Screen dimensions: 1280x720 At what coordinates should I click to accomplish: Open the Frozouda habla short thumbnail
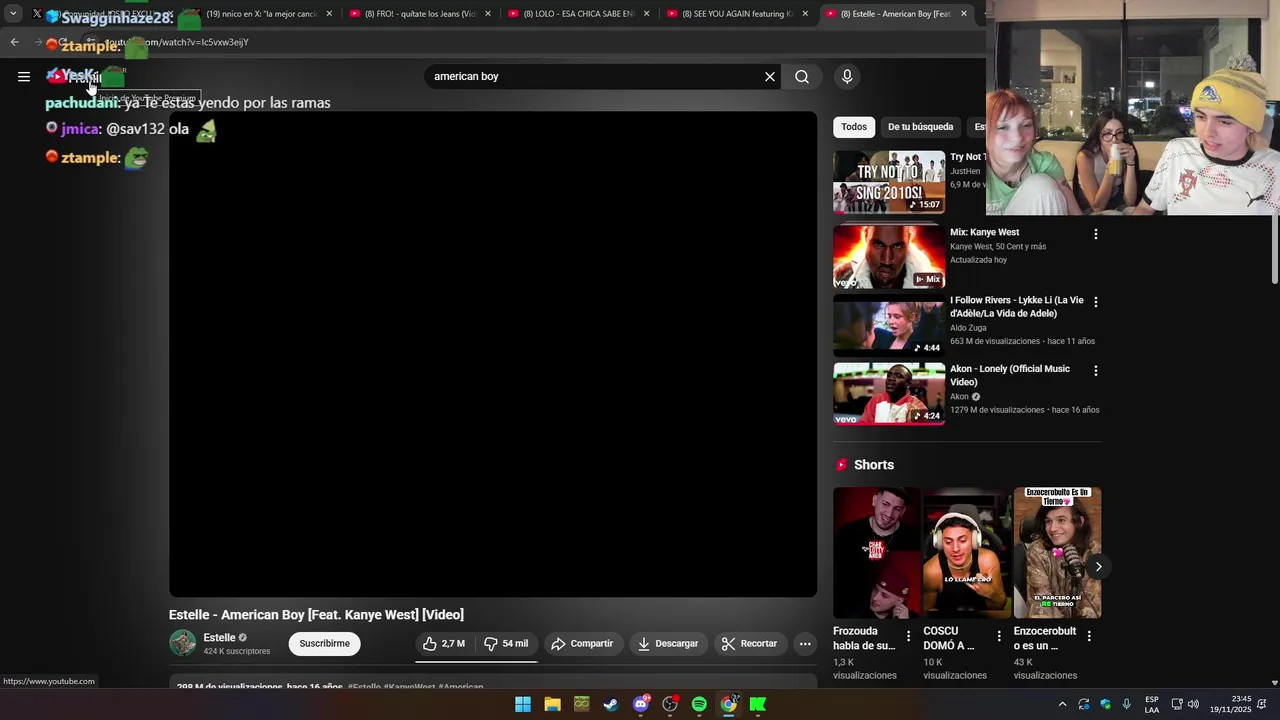point(877,553)
